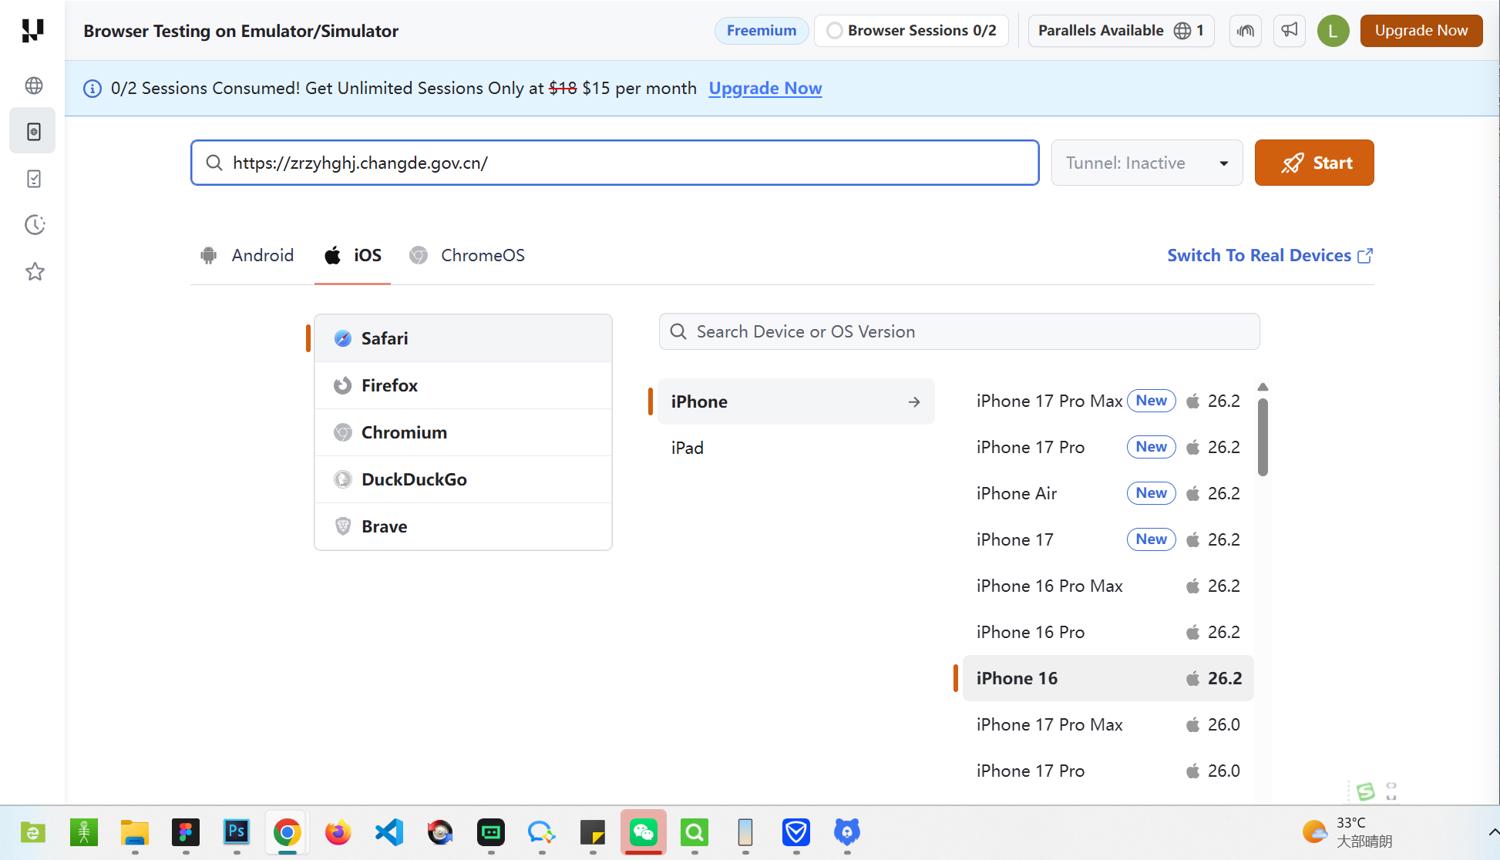
Task: Choose Safari in browser list
Action: pyautogui.click(x=463, y=338)
